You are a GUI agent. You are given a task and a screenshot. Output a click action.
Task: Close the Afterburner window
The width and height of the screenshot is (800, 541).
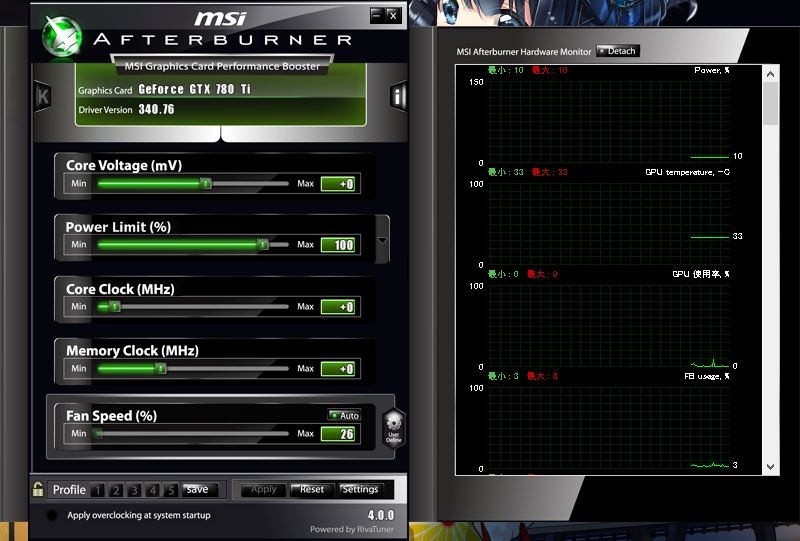click(x=393, y=15)
